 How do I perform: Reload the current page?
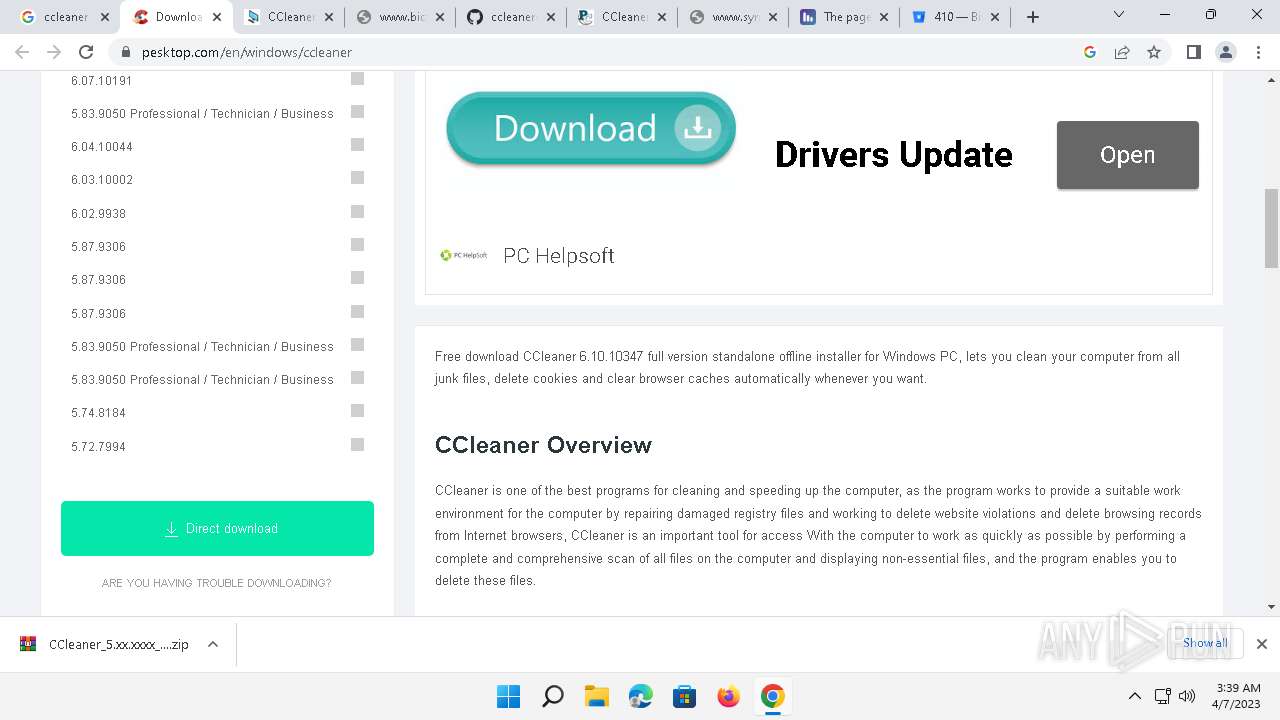tap(86, 52)
